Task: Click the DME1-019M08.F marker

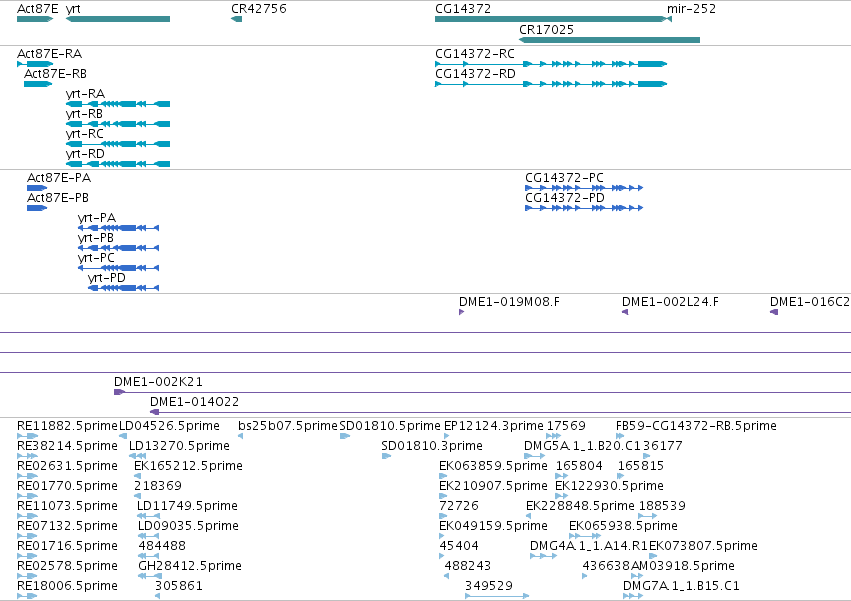Action: [x=461, y=312]
